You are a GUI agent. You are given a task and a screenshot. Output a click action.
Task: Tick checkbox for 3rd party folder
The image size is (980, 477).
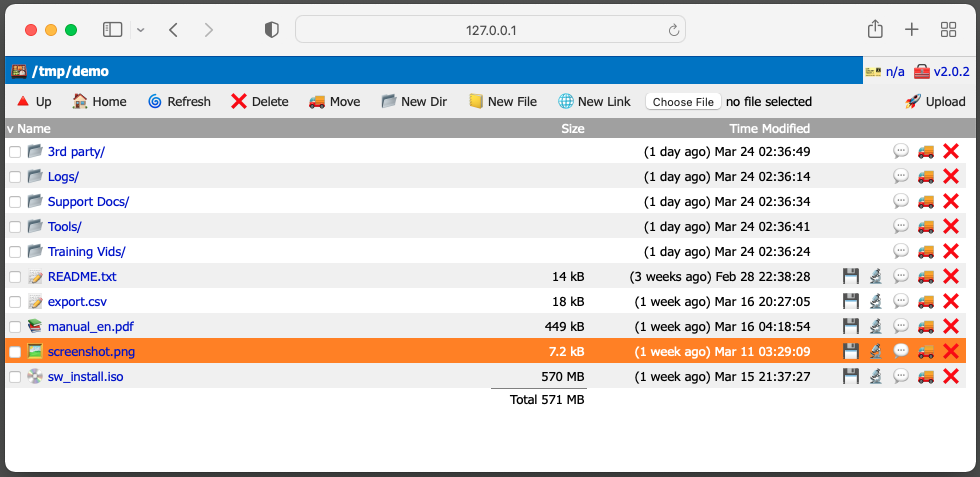click(15, 151)
